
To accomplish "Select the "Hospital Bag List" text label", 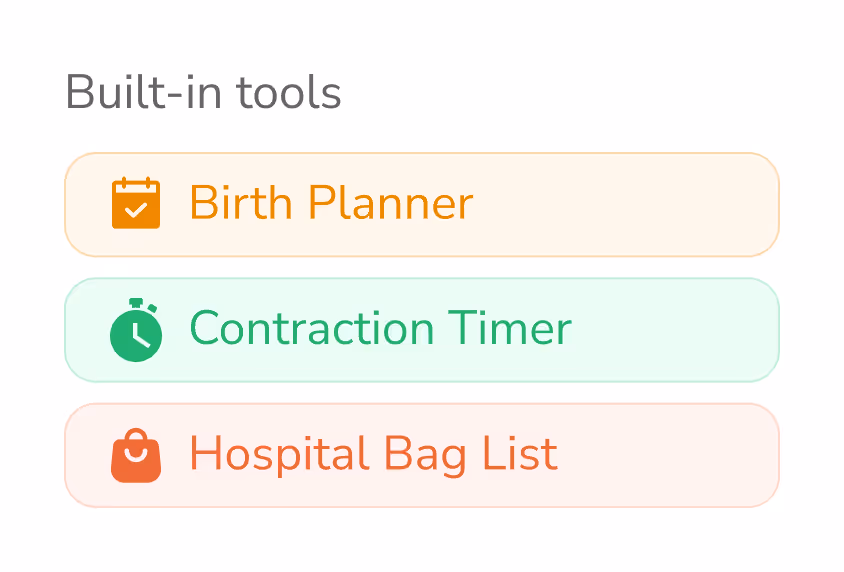I will pos(374,455).
